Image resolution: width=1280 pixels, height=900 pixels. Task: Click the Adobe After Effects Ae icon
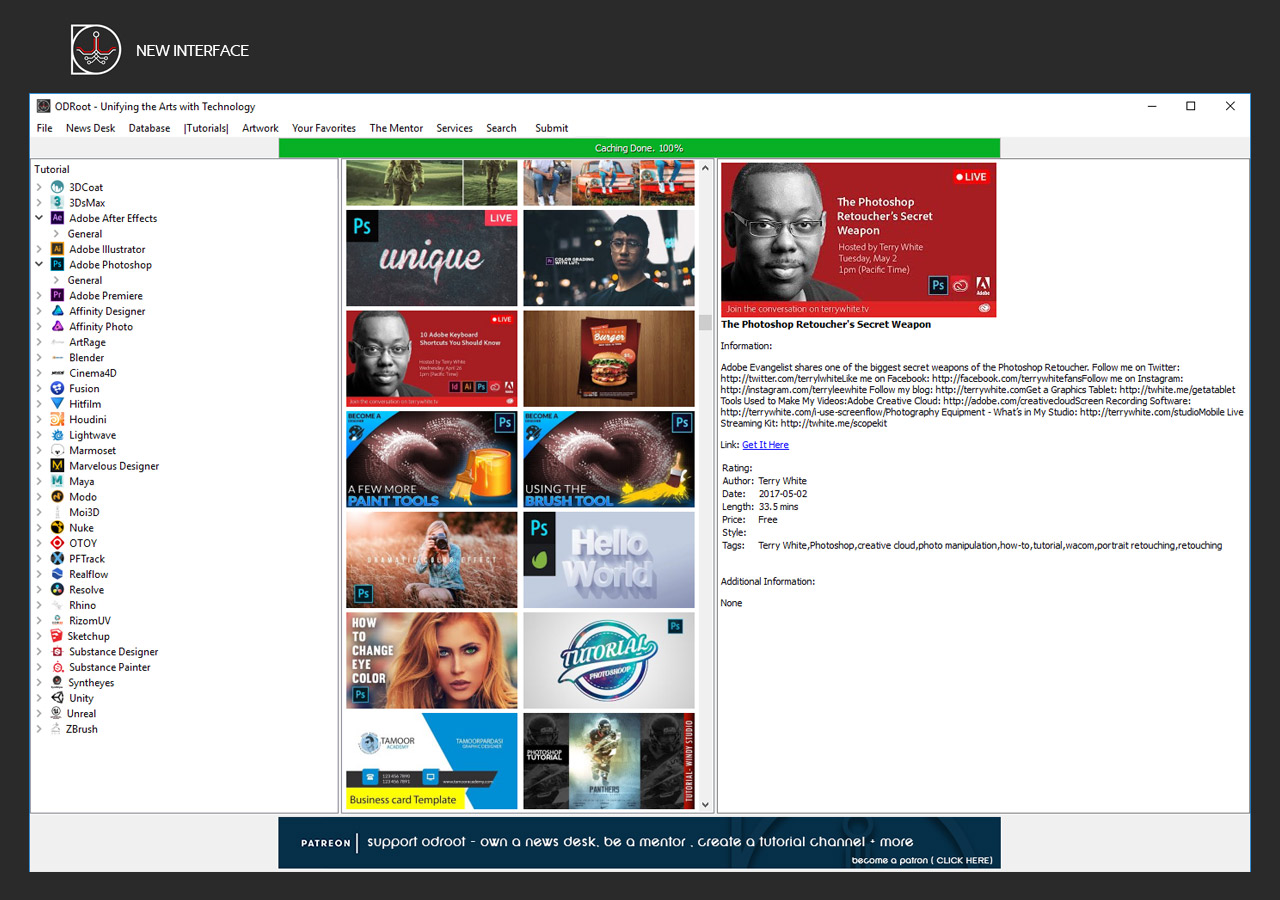(x=58, y=218)
